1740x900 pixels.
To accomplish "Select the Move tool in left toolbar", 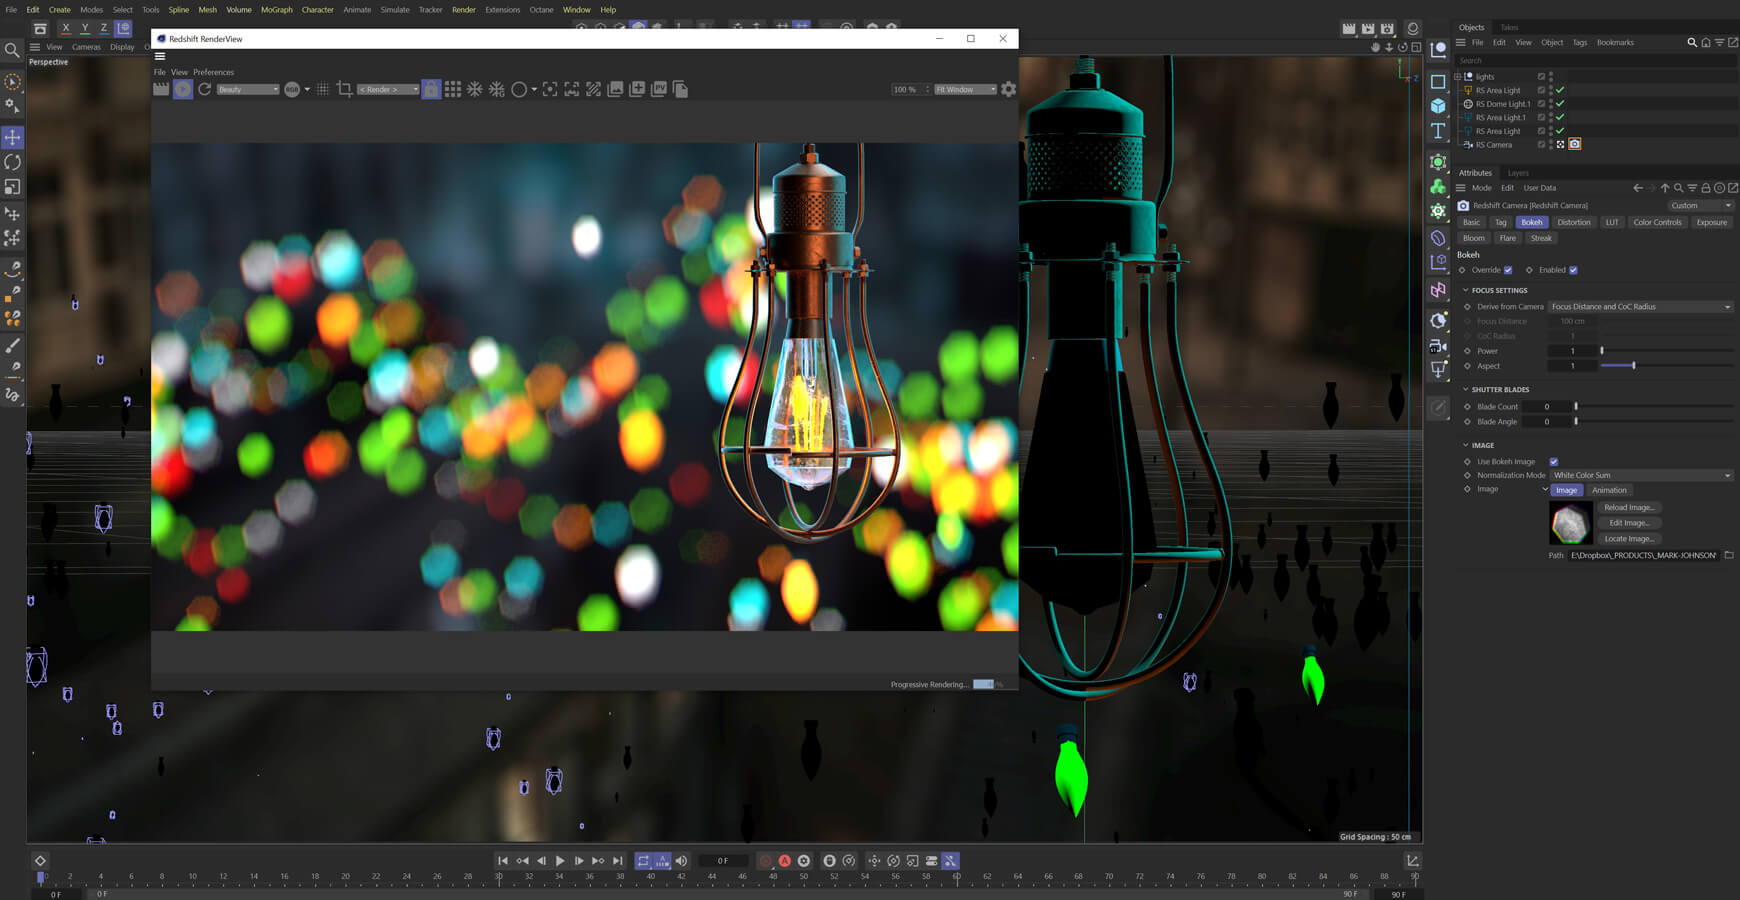I will pos(13,137).
